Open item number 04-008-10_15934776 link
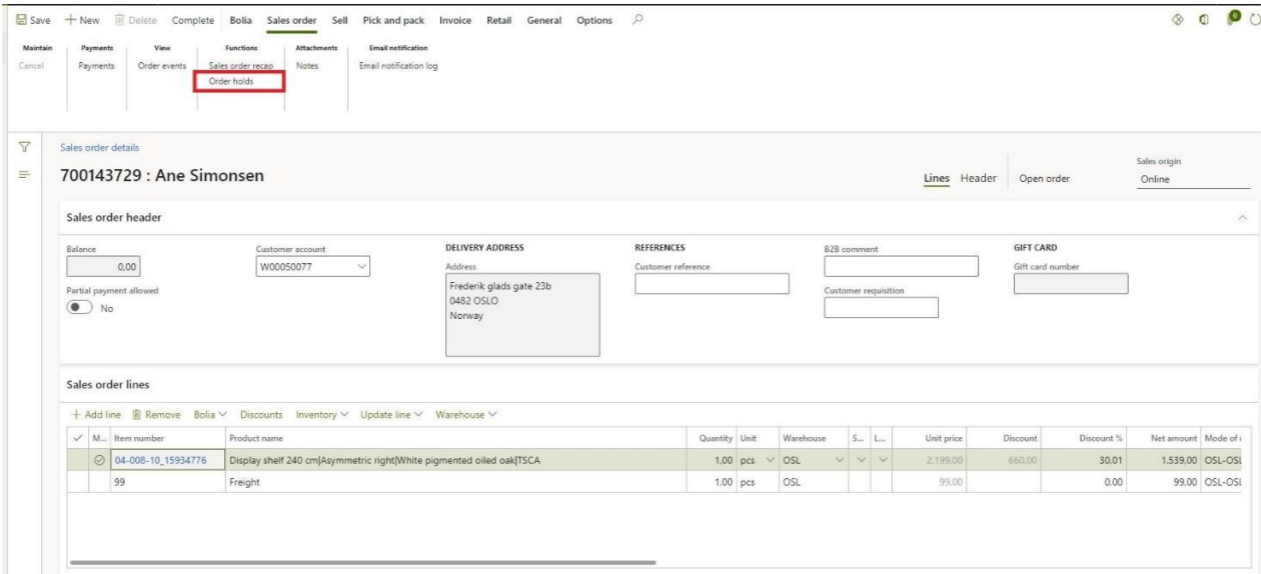Screen dimensions: 1261x574 click(160, 460)
